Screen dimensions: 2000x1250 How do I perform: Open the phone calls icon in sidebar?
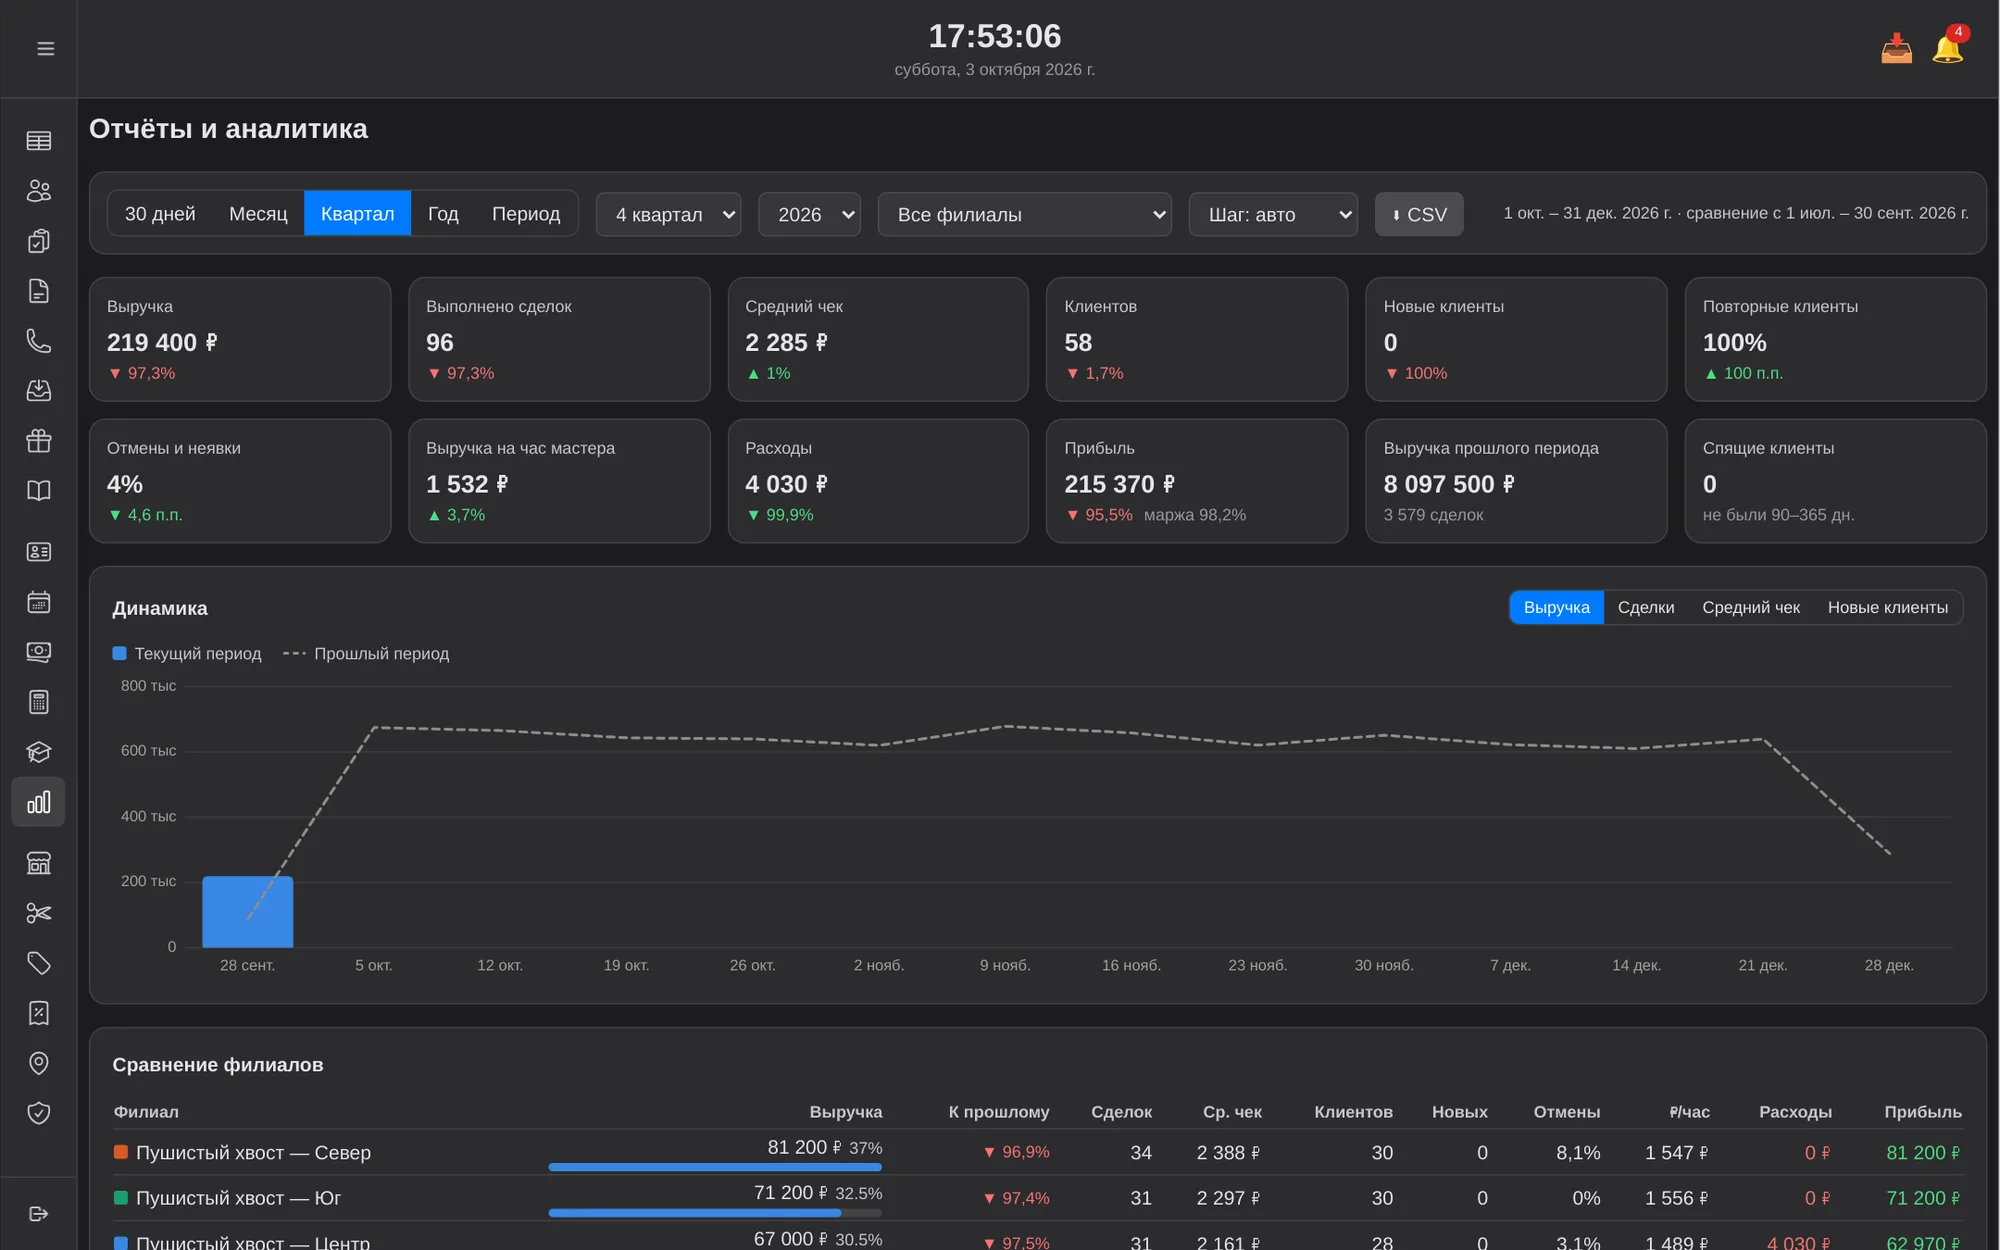(x=38, y=341)
